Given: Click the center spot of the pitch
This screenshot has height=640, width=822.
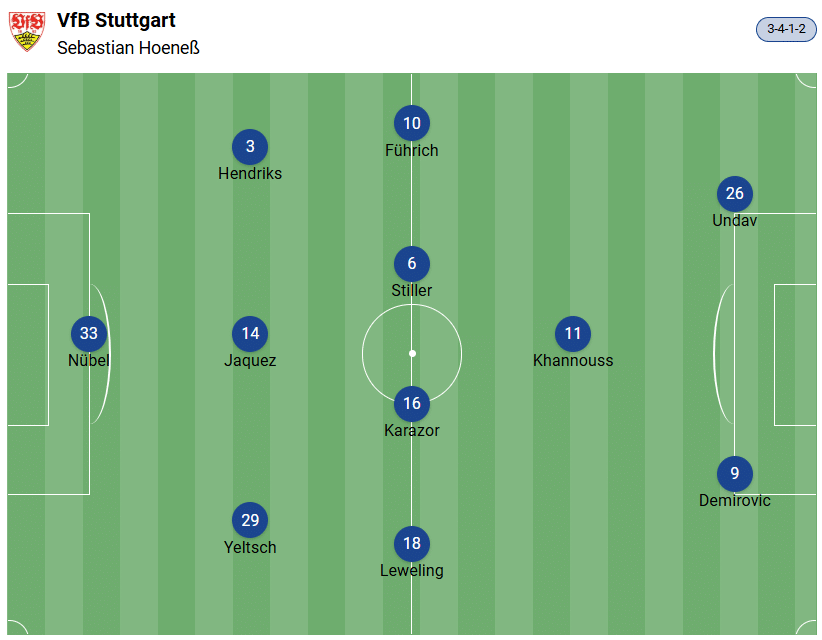Looking at the screenshot, I should (x=412, y=353).
